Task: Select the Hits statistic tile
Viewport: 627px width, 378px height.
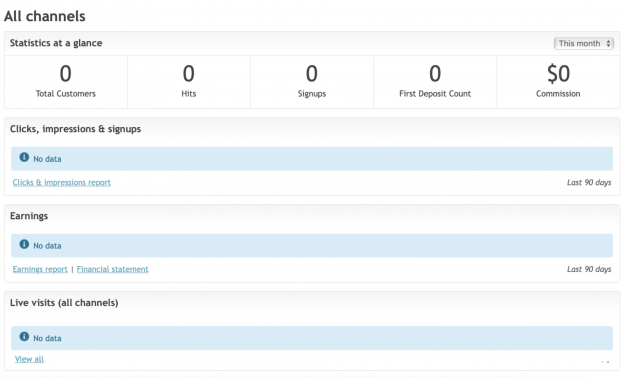Action: click(189, 82)
